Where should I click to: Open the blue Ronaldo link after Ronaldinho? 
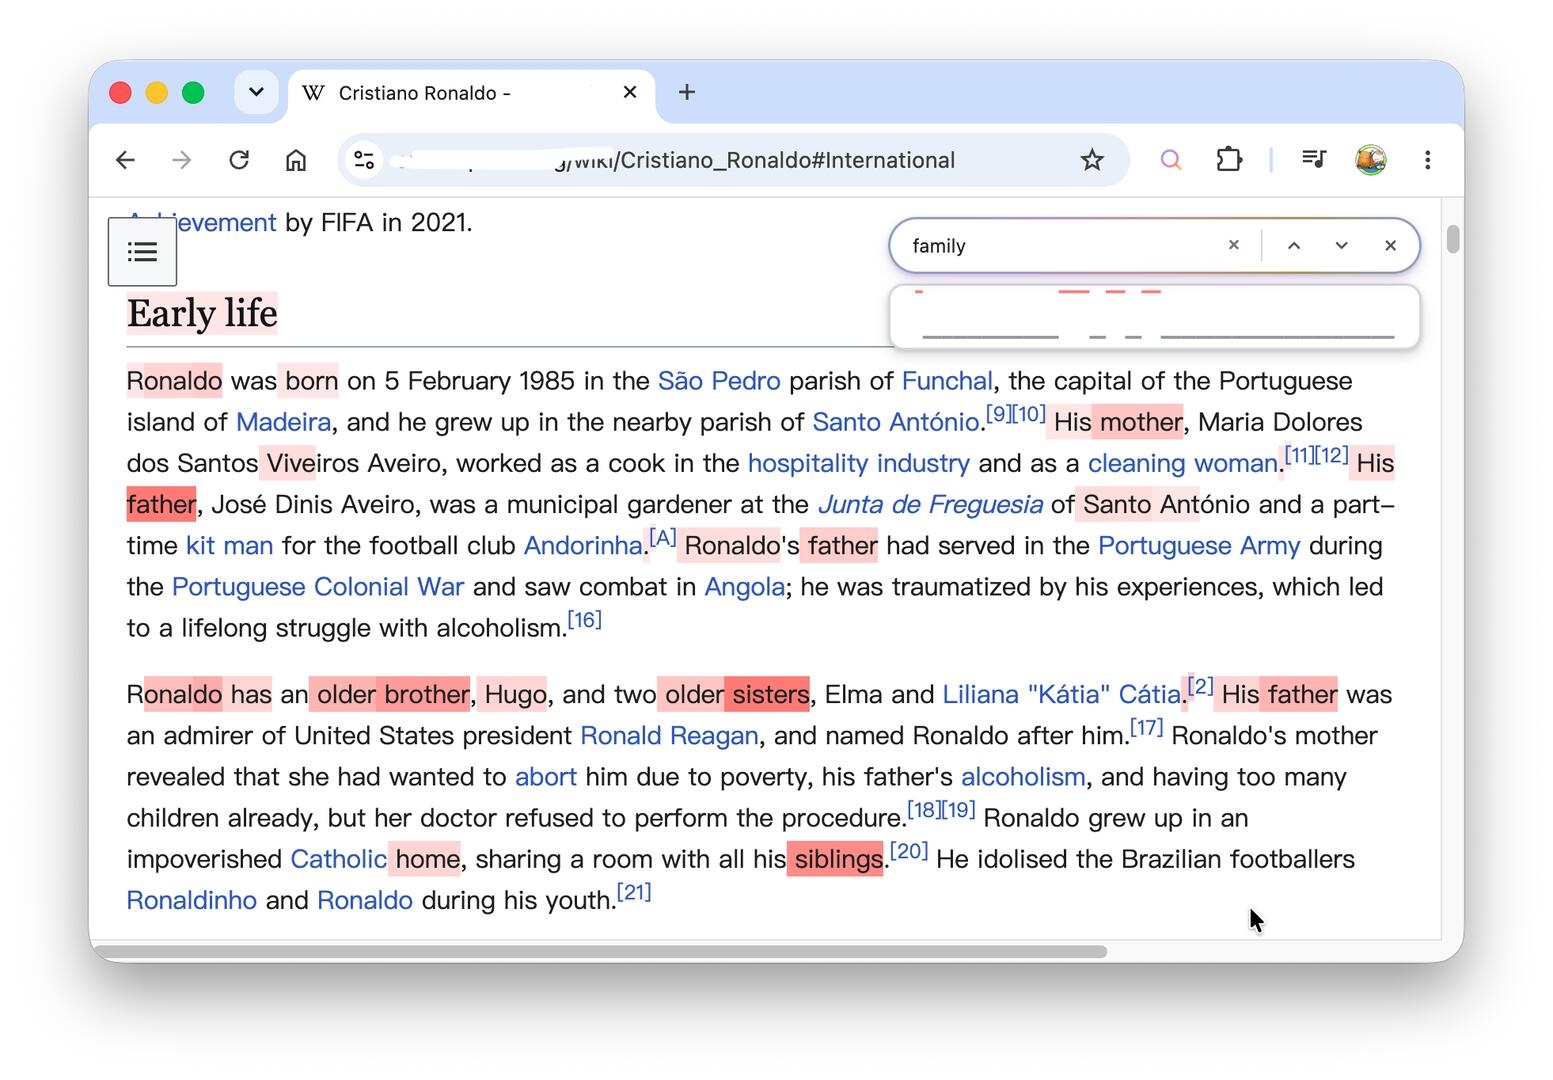point(365,900)
